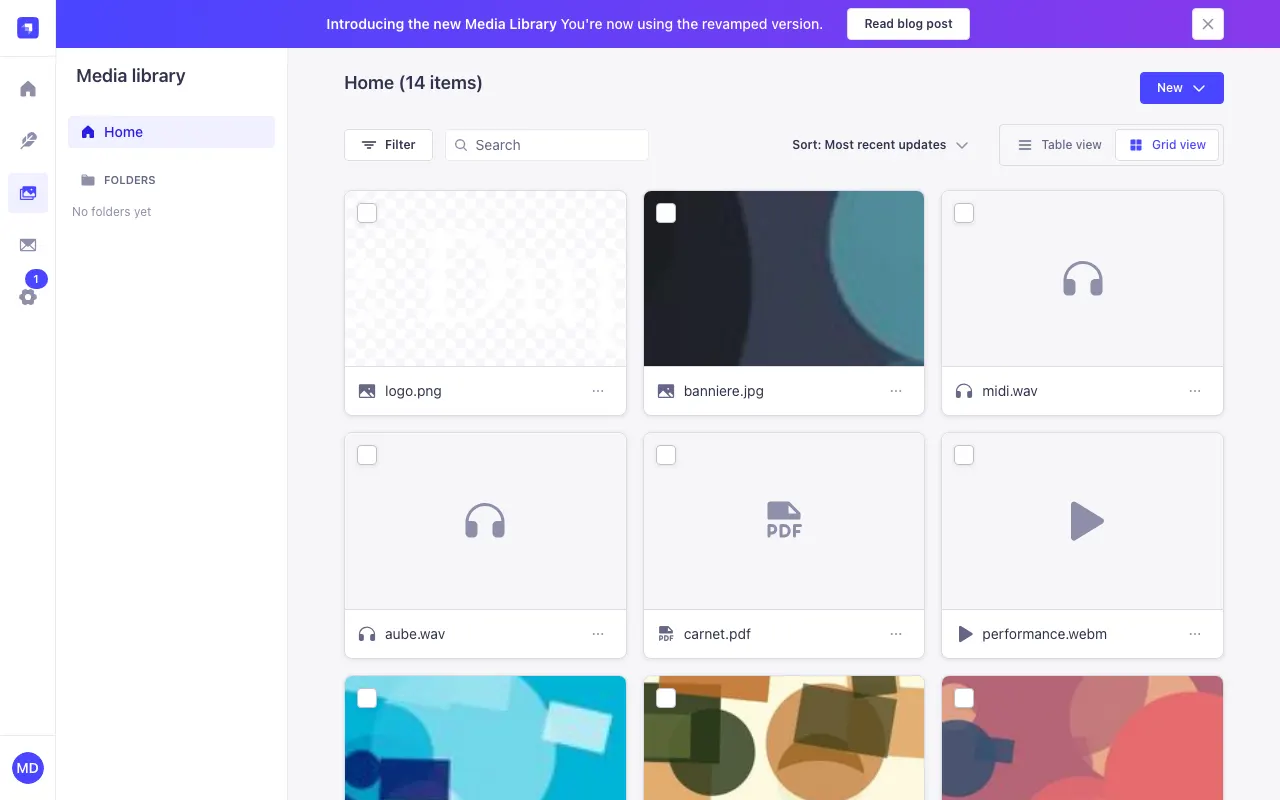Open the Media Library sidebar icon
The height and width of the screenshot is (800, 1280).
point(28,193)
